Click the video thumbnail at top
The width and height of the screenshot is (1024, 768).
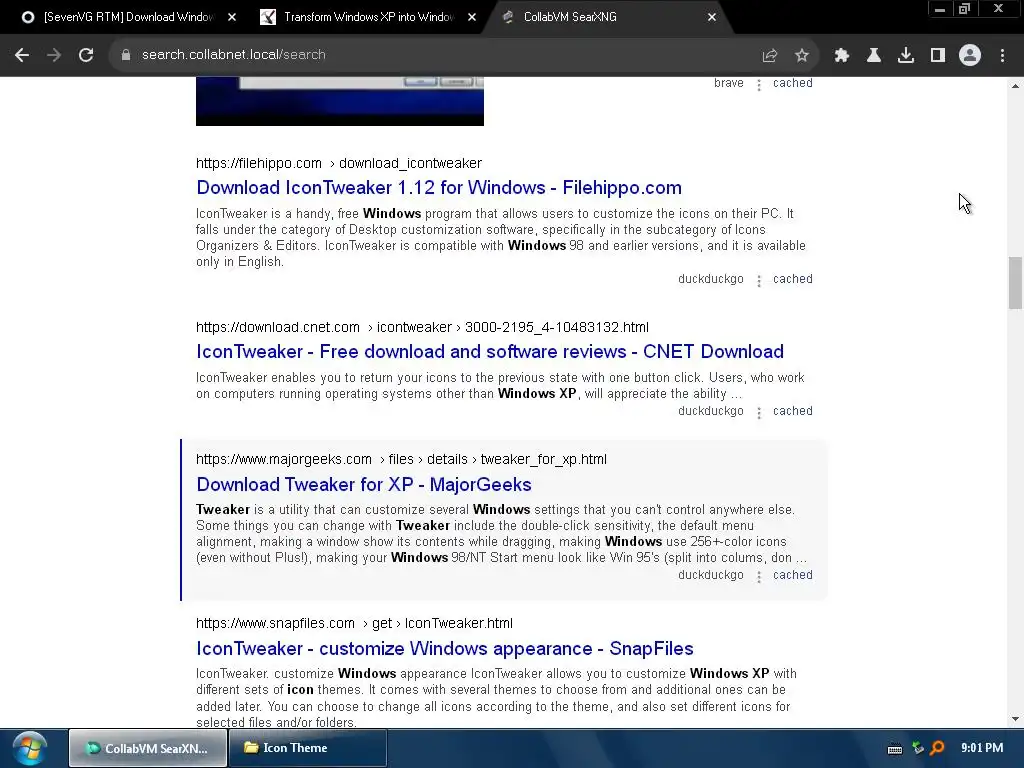click(x=340, y=101)
